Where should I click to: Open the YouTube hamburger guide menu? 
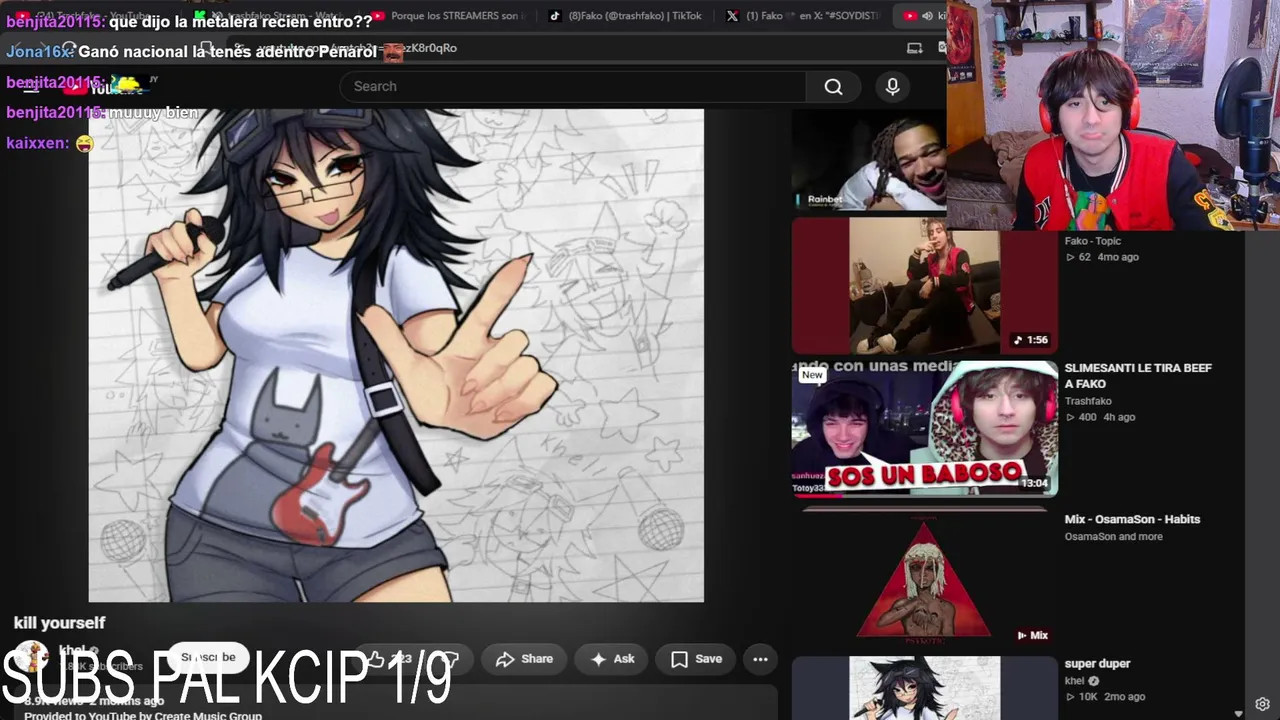[x=31, y=87]
